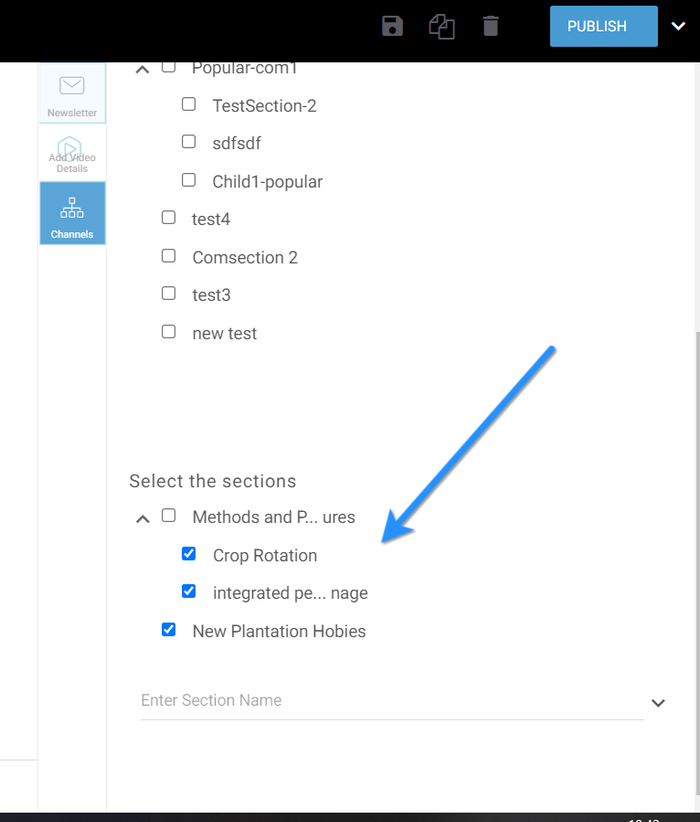Enable the Comsection 2 checkbox
The height and width of the screenshot is (822, 700).
[x=169, y=256]
